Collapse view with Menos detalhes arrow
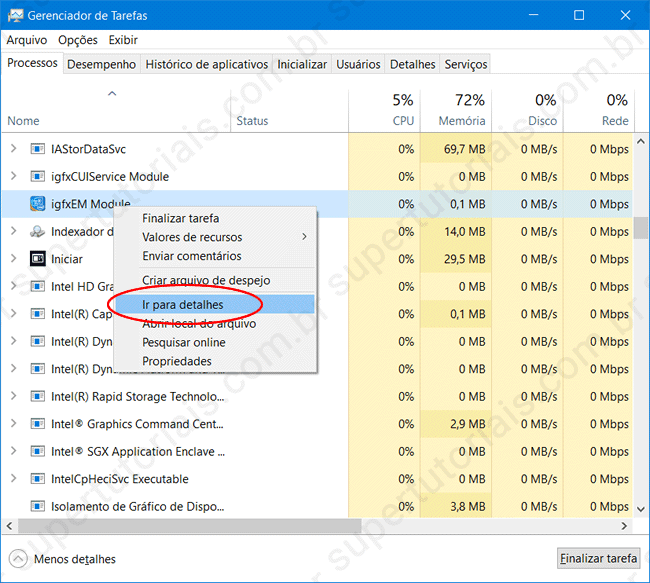 pyautogui.click(x=17, y=559)
